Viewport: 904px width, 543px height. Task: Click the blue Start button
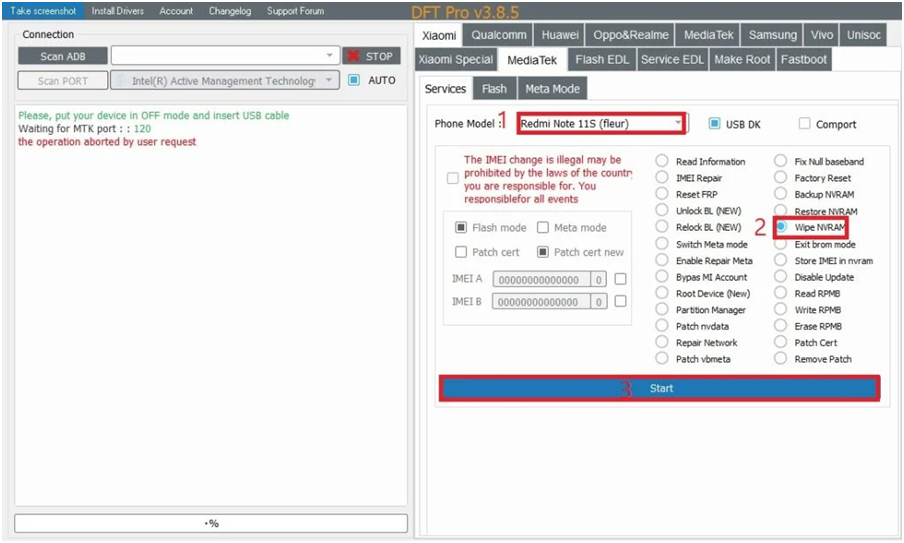click(660, 388)
